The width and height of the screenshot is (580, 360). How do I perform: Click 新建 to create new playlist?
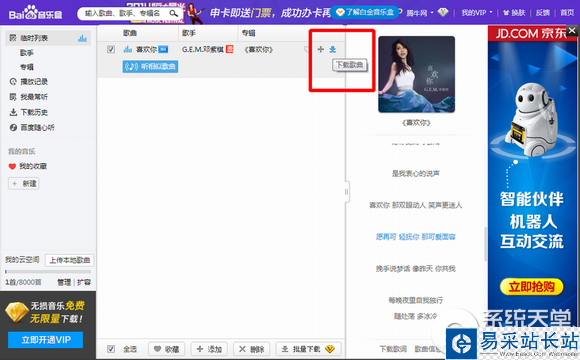coord(24,184)
